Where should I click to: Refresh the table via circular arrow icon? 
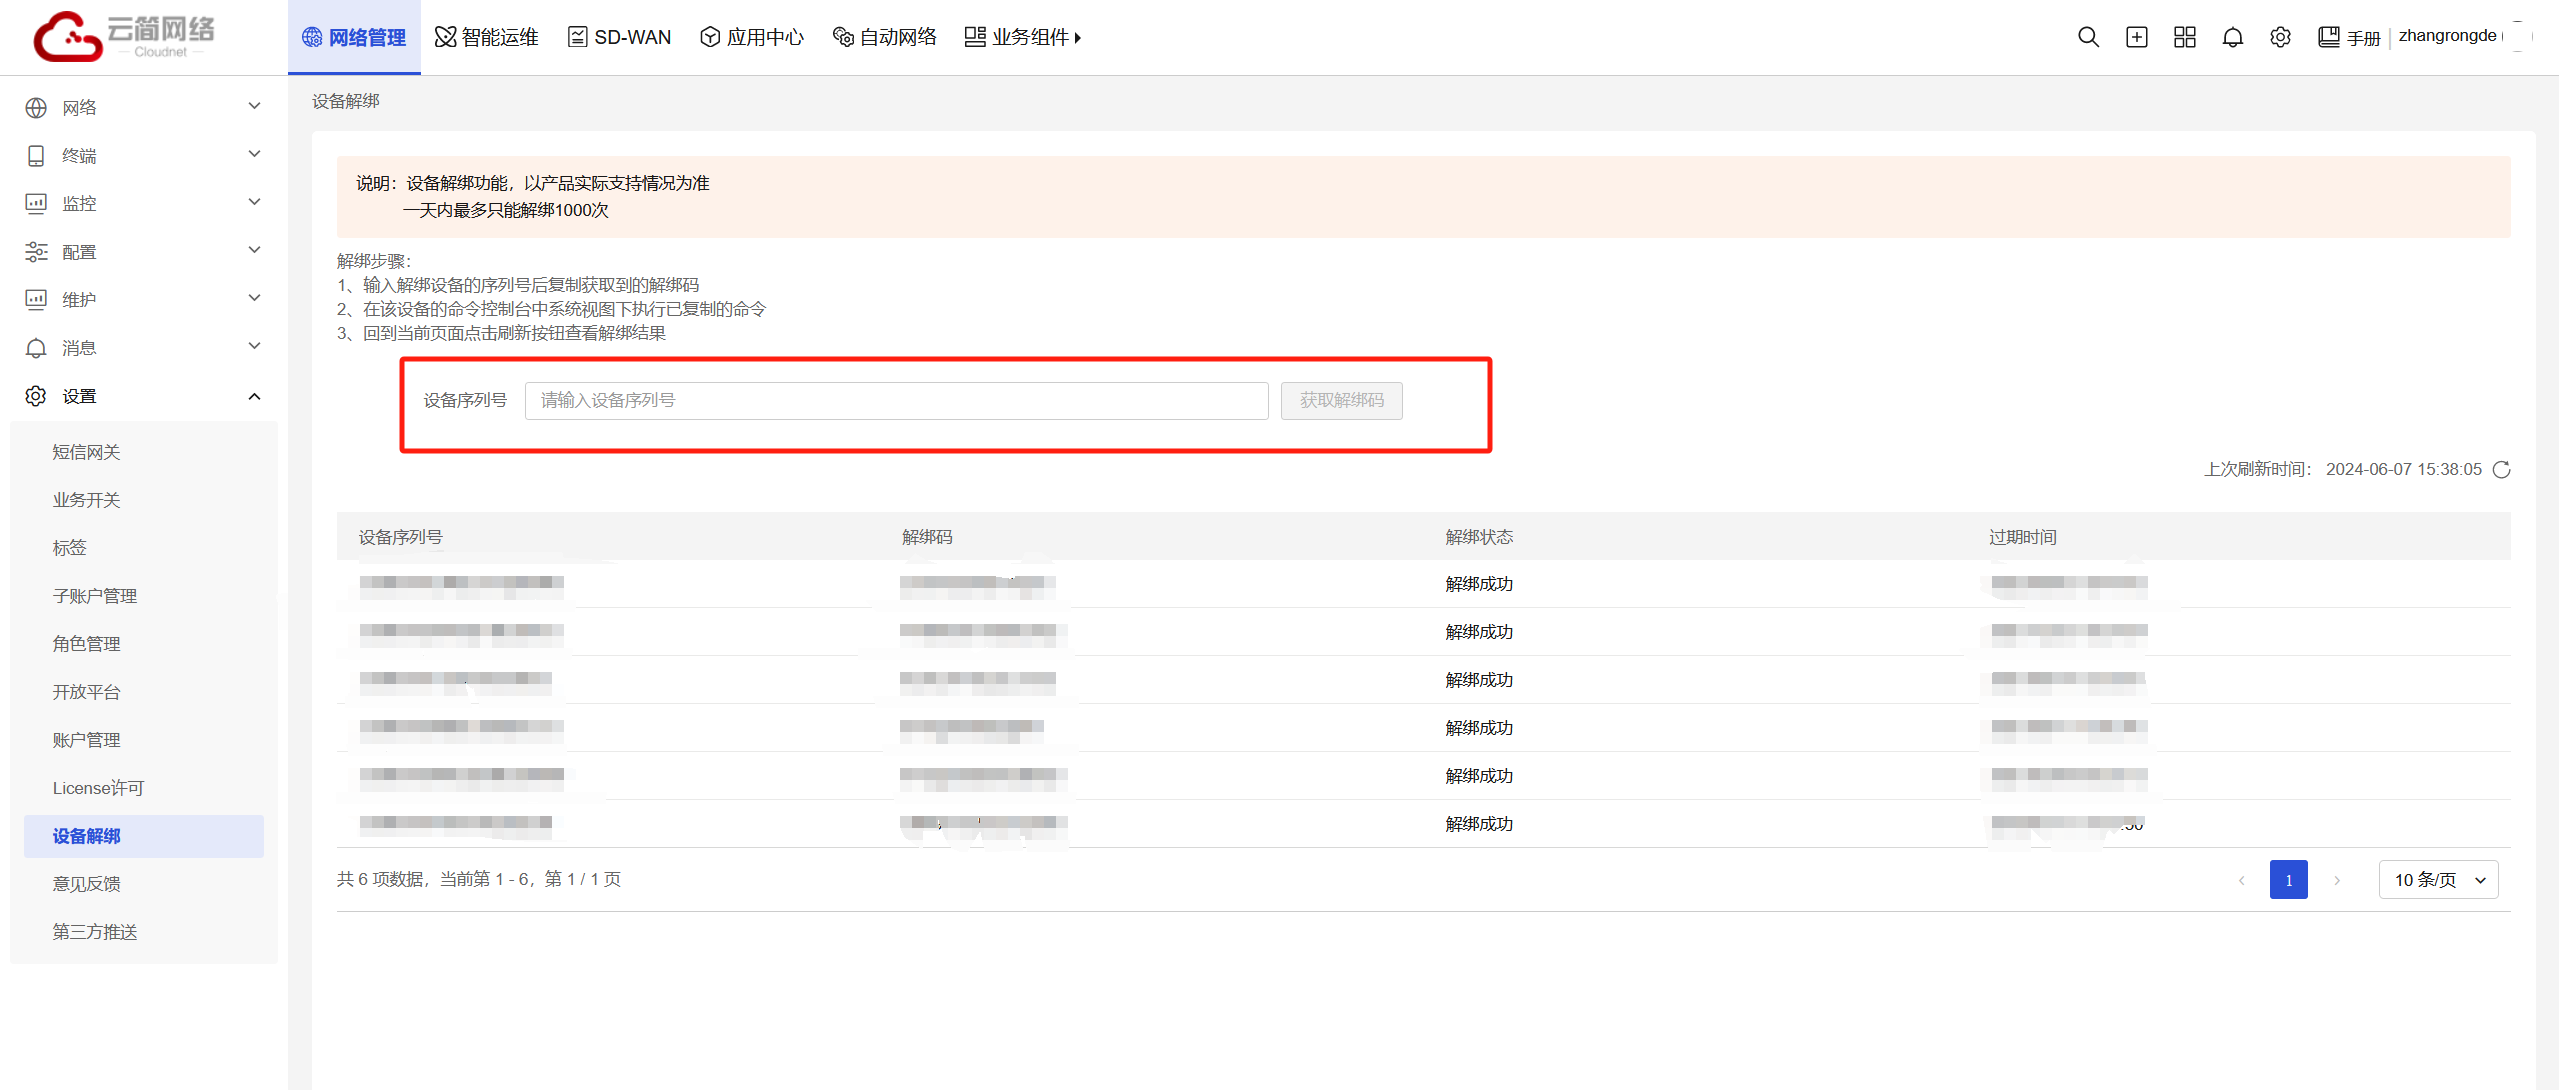[x=2501, y=469]
